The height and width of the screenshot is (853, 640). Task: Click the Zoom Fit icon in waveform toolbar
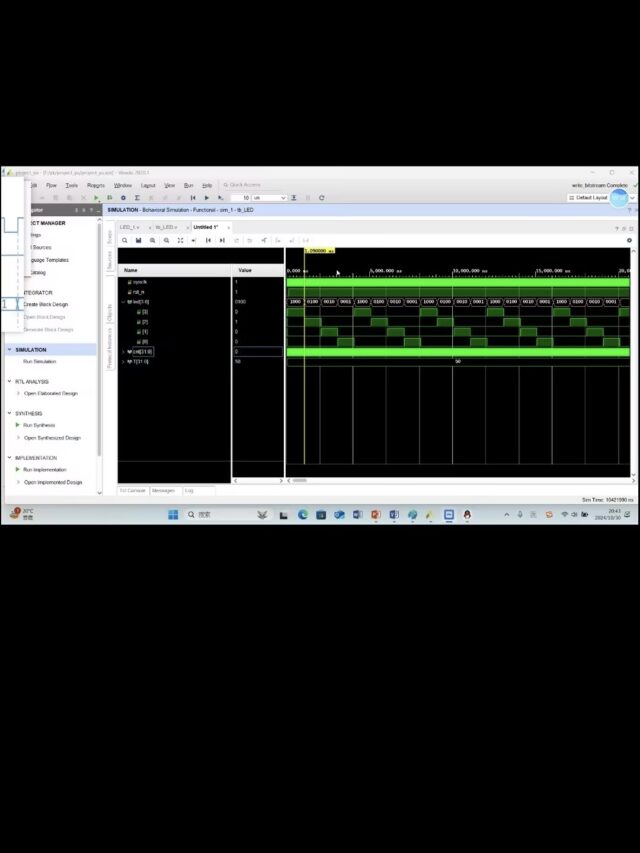point(180,240)
